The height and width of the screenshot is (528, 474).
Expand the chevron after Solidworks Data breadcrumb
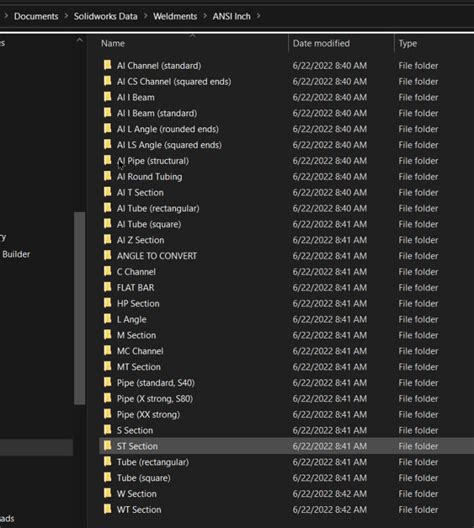coord(145,16)
